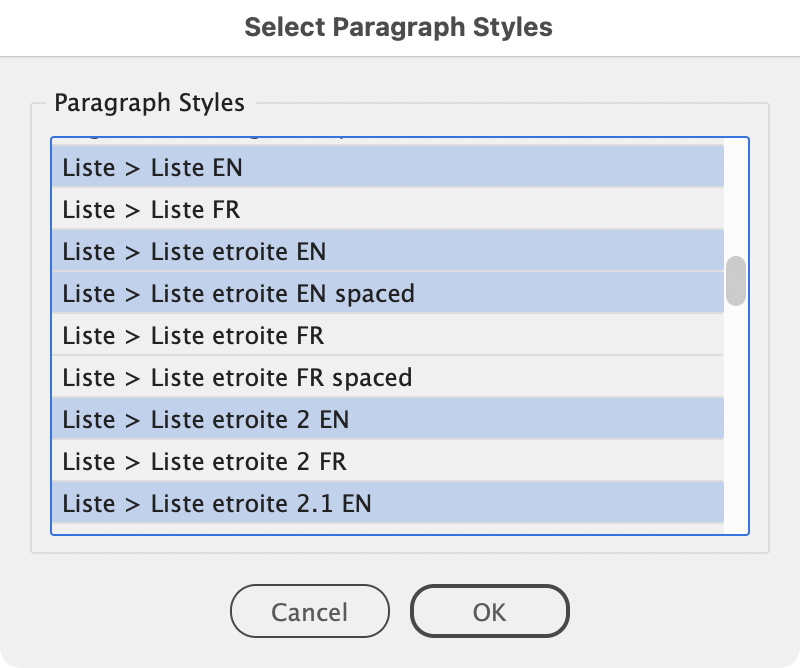
Task: Click the list's vertical scrollbar thumb
Action: click(736, 281)
